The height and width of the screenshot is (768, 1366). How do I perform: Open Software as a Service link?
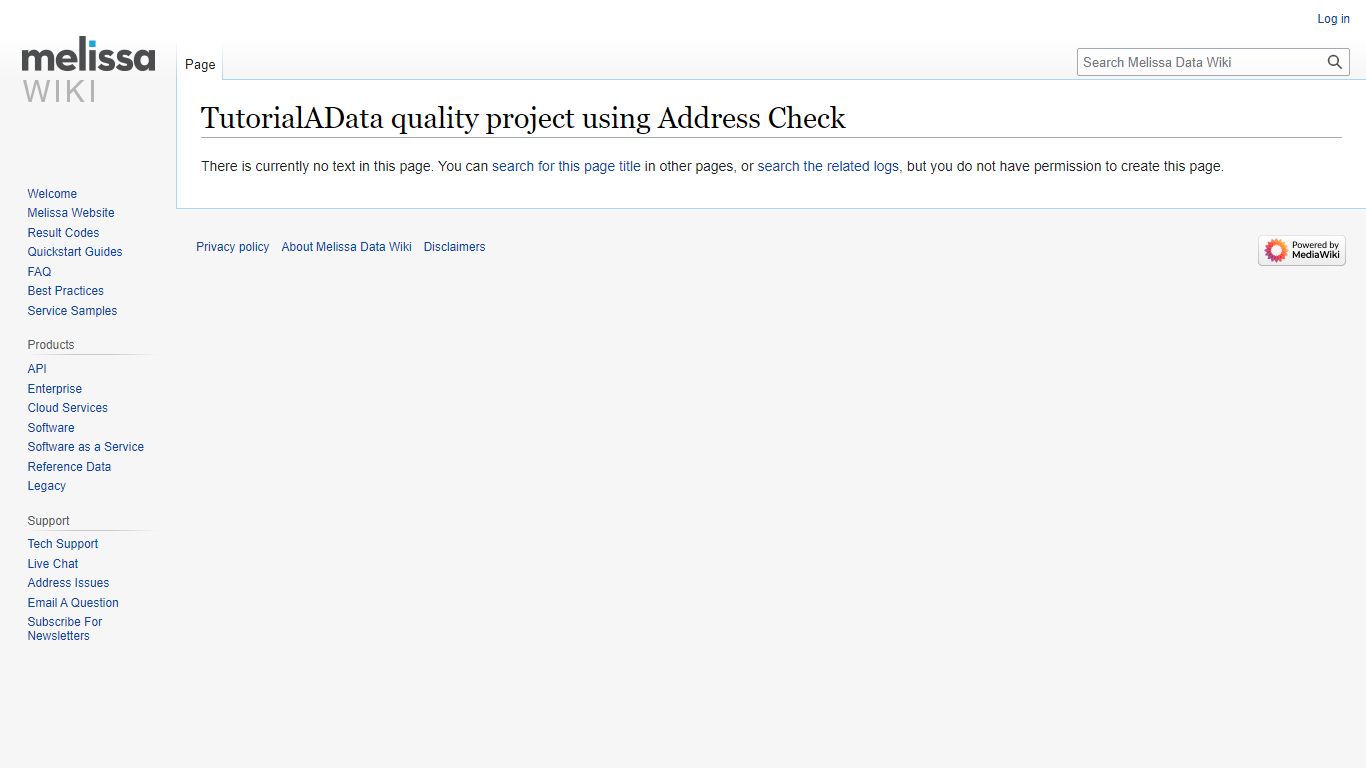pos(85,447)
